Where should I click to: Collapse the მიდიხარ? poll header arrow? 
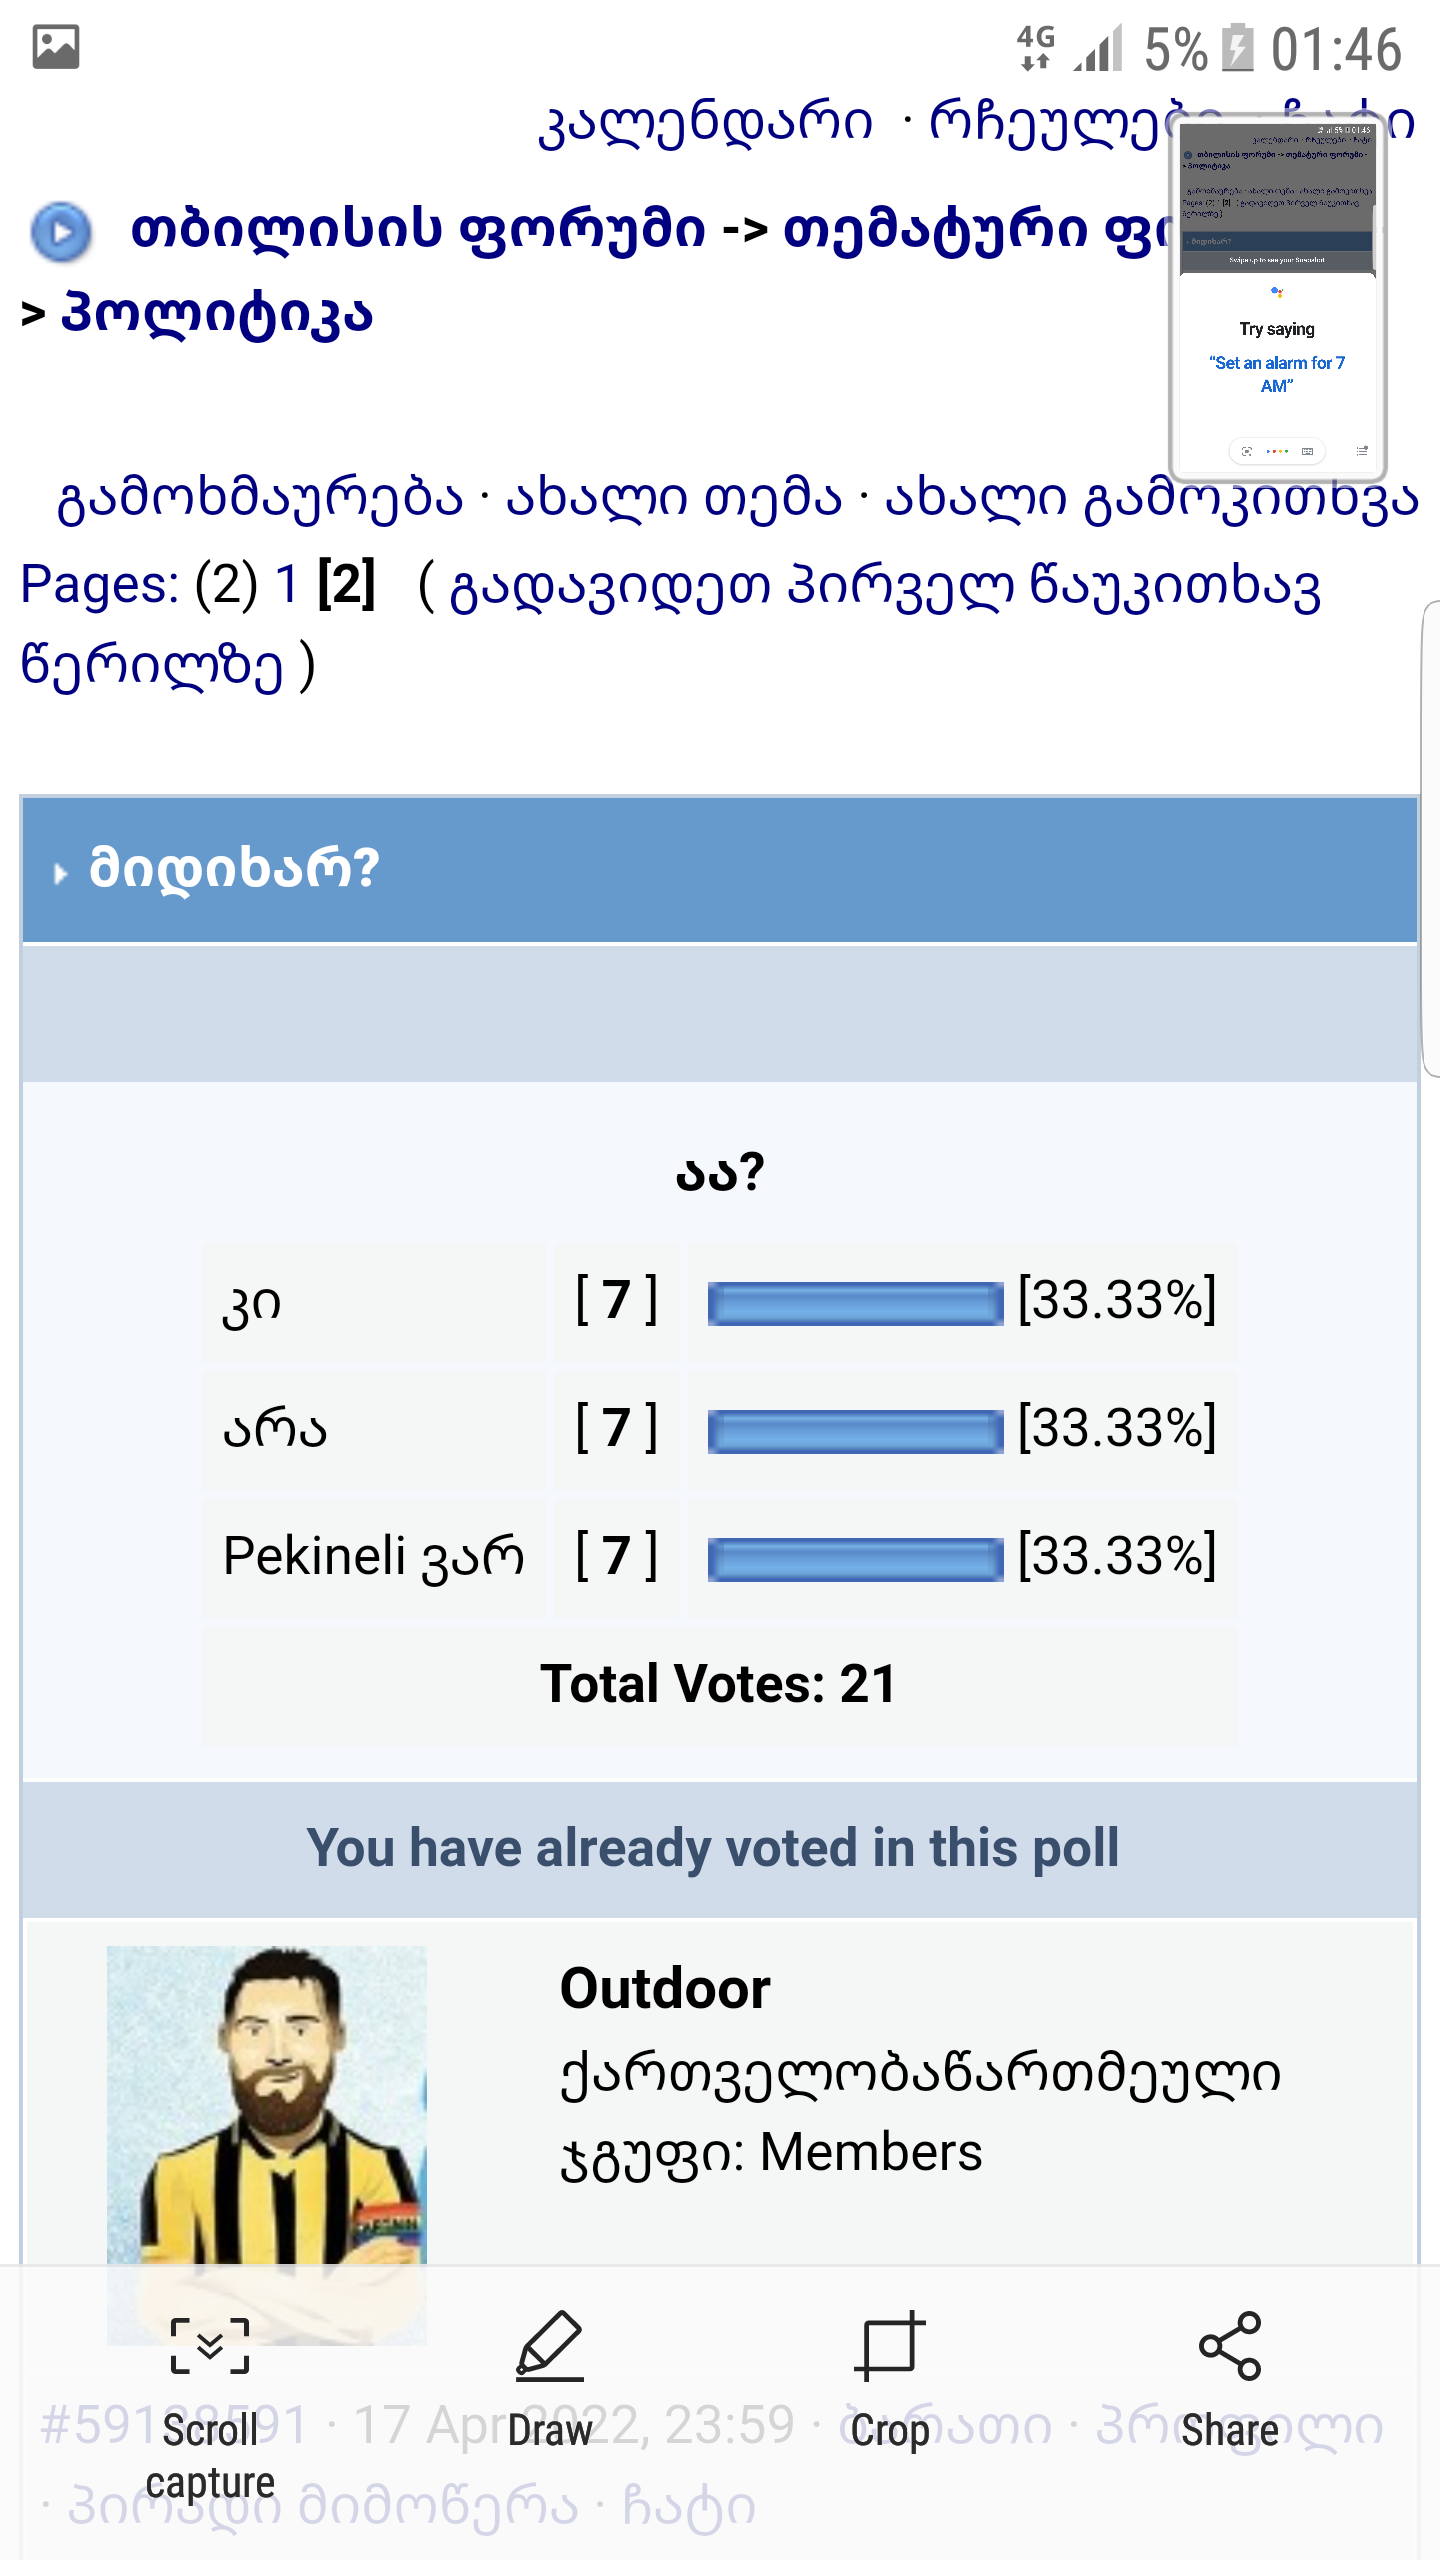[60, 873]
